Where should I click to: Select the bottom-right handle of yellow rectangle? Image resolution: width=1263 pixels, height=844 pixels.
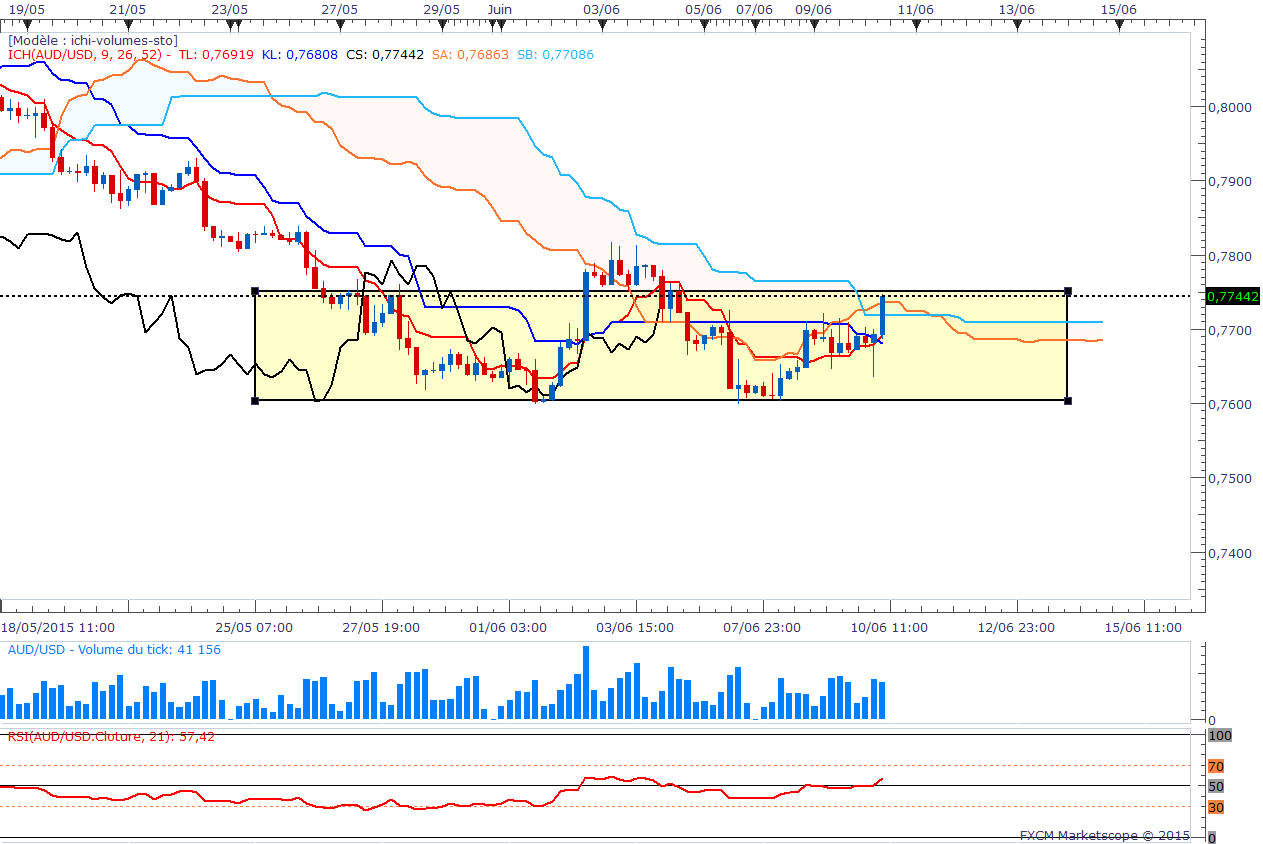[x=1068, y=401]
